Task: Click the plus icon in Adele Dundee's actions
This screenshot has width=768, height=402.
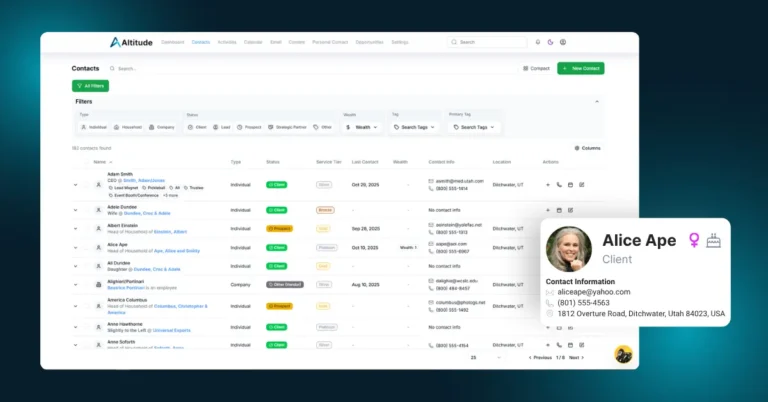Action: (x=548, y=210)
